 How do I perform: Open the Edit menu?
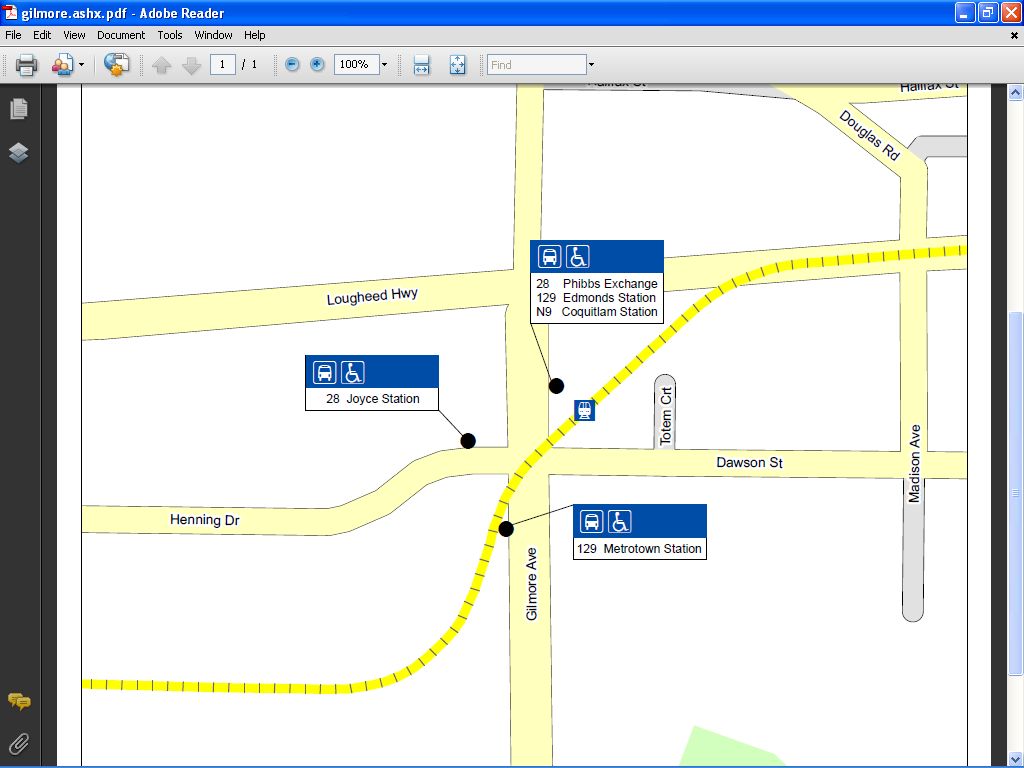pos(42,35)
